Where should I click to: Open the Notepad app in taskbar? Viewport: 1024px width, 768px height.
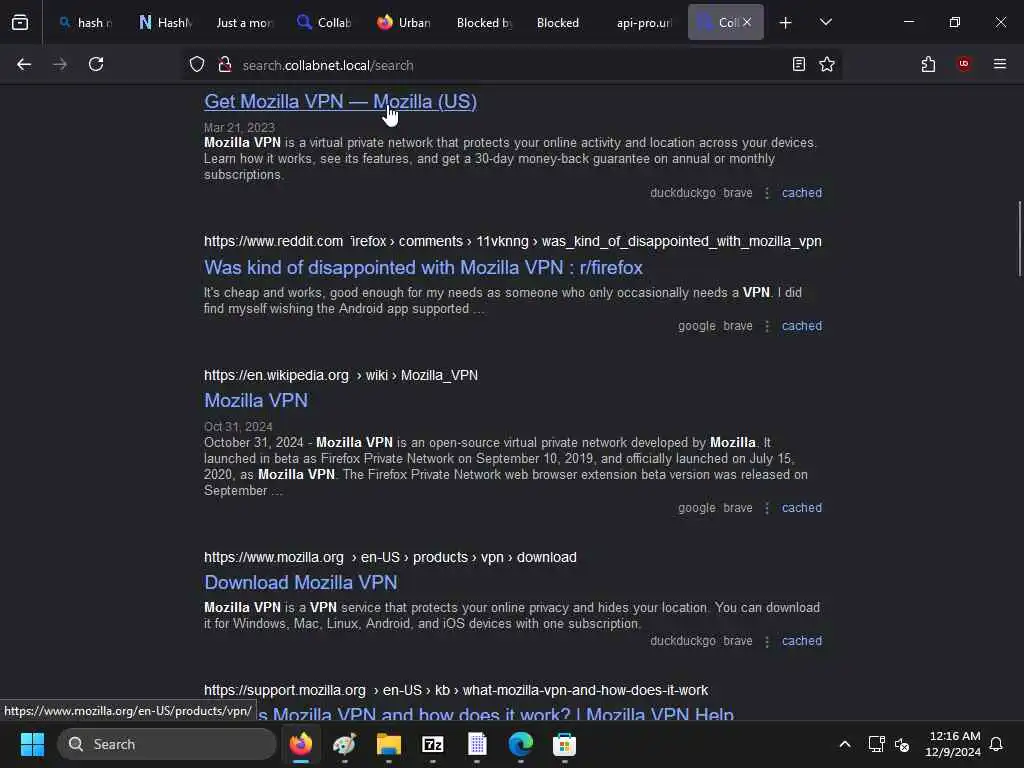(477, 744)
